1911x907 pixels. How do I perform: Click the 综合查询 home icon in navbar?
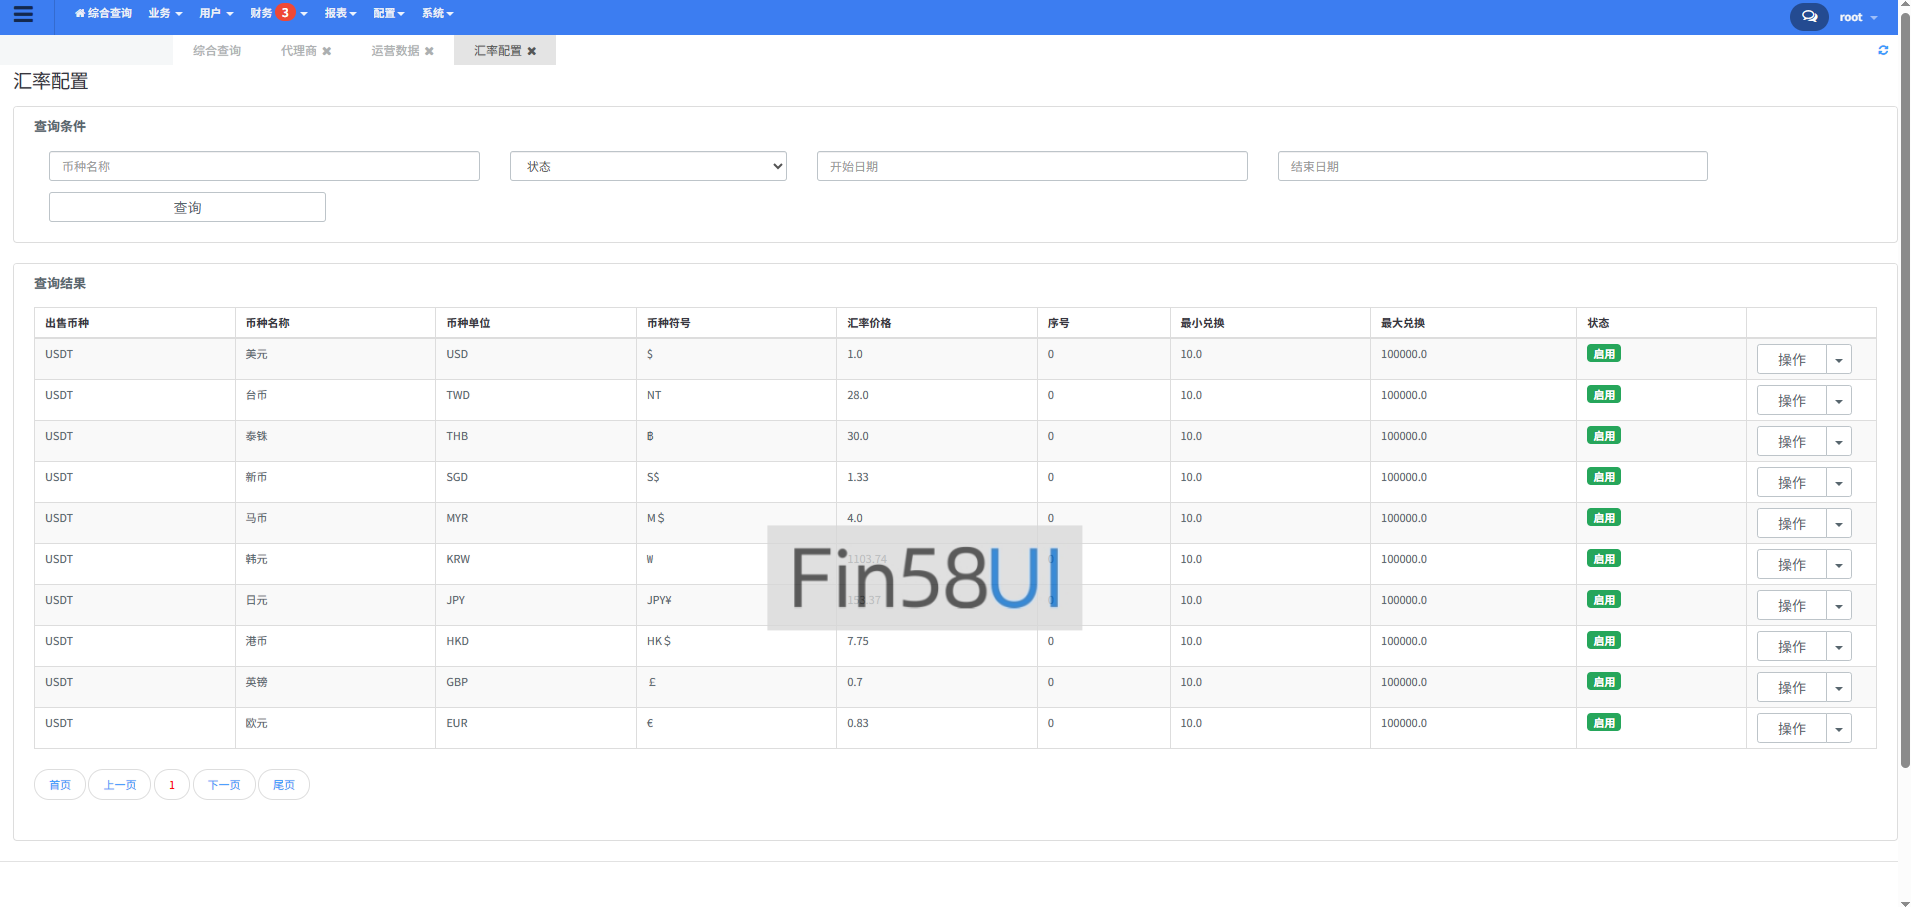(80, 14)
